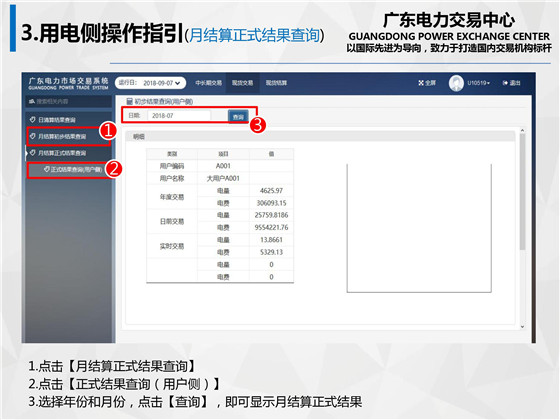560x420 pixels.
Task: Click the scroll-down arrow of the details panel
Action: [x=522, y=326]
